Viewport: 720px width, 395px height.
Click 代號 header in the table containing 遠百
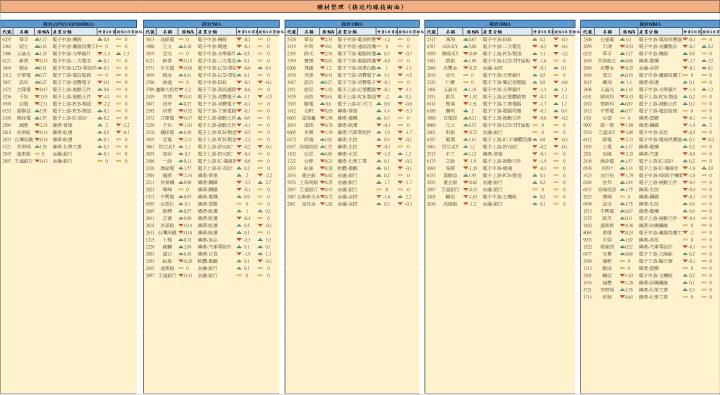pyautogui.click(x=150, y=32)
